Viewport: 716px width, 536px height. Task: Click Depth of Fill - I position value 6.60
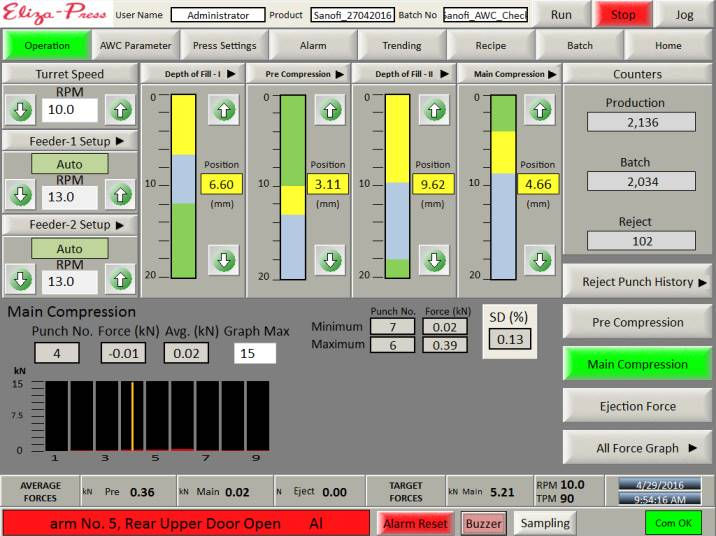point(221,184)
